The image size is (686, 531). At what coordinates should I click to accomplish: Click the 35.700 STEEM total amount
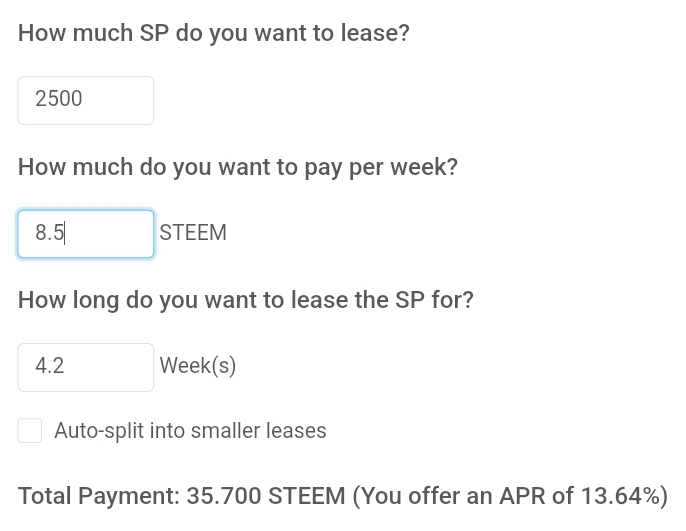point(266,496)
